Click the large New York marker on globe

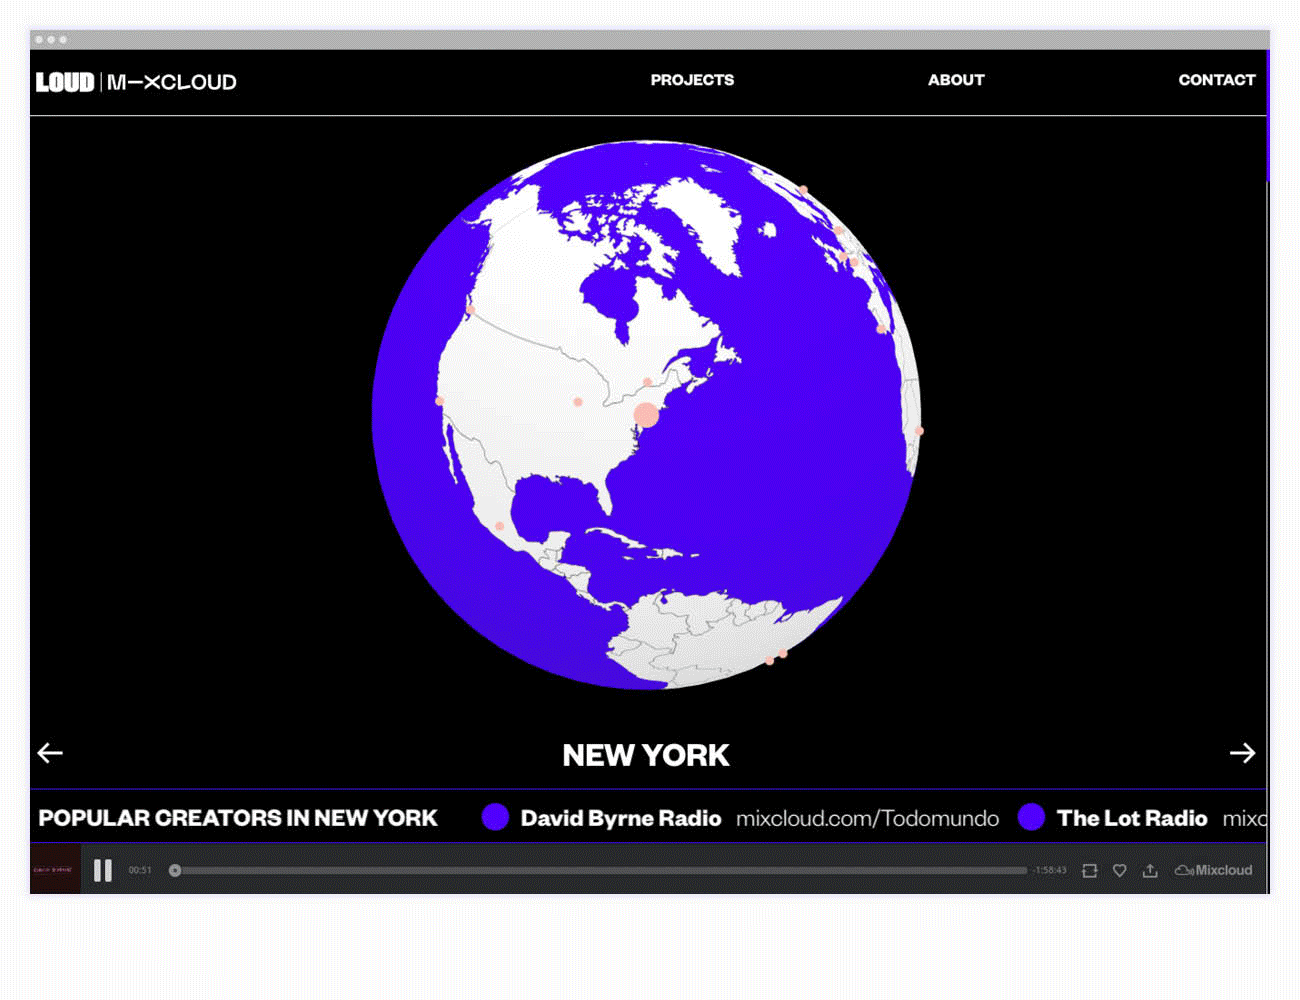647,415
